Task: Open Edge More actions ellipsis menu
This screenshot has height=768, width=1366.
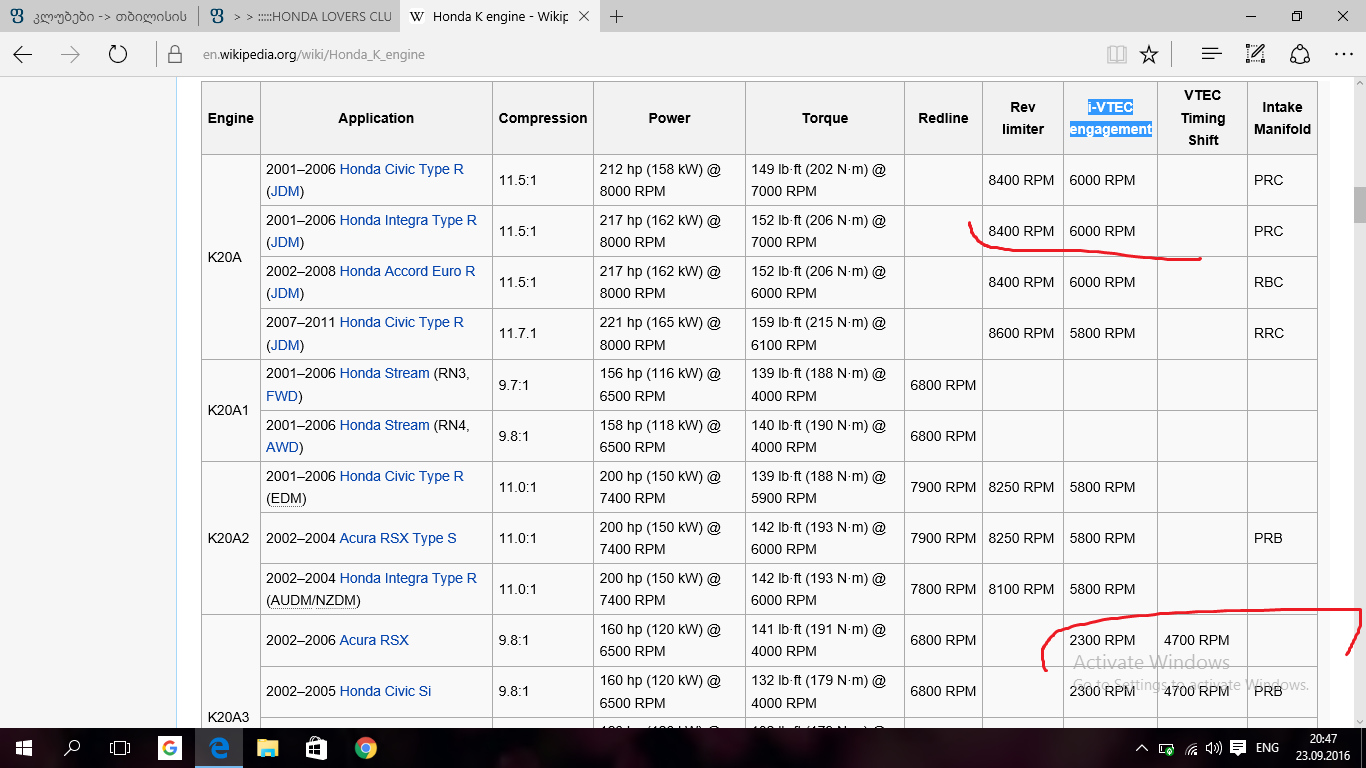Action: (1343, 54)
